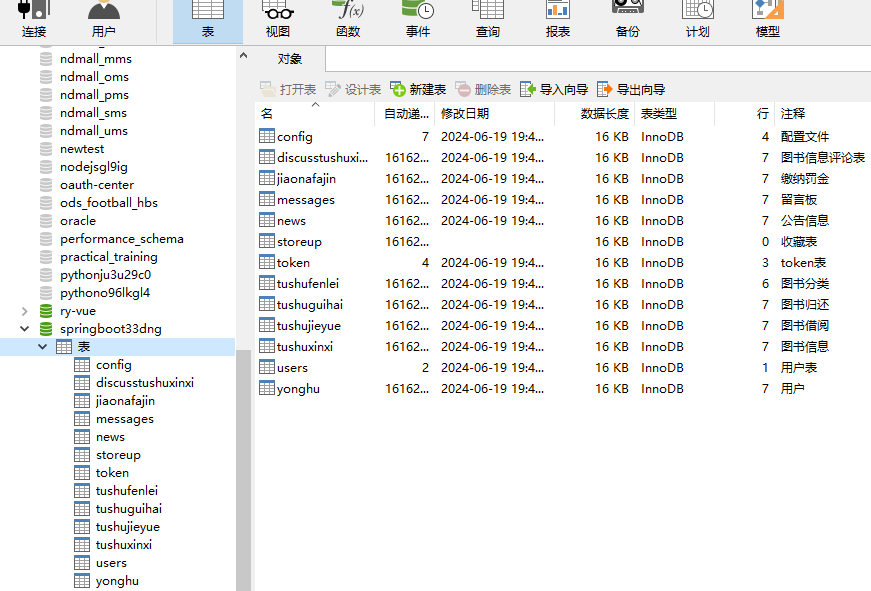The width and height of the screenshot is (871, 591).
Task: Select the tushuxinxi table in the sidebar
Action: [122, 544]
